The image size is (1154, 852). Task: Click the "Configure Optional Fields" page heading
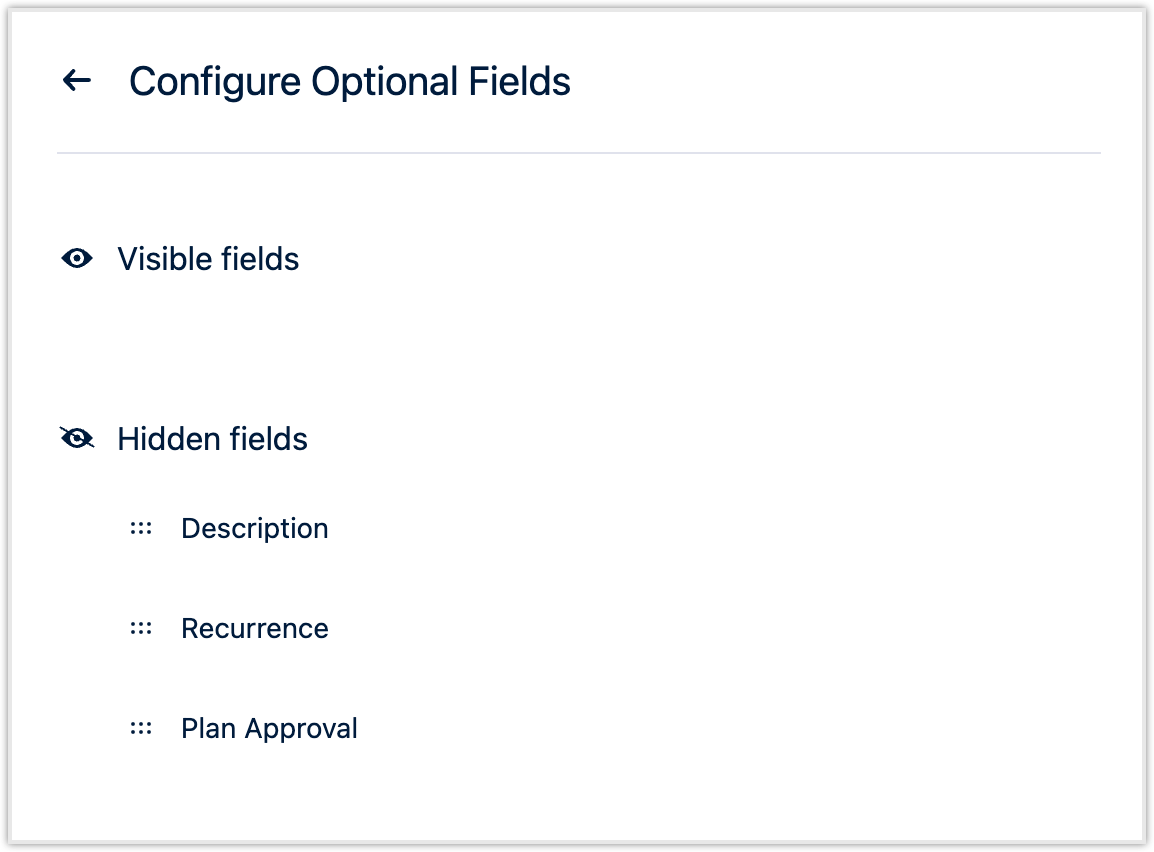click(349, 81)
